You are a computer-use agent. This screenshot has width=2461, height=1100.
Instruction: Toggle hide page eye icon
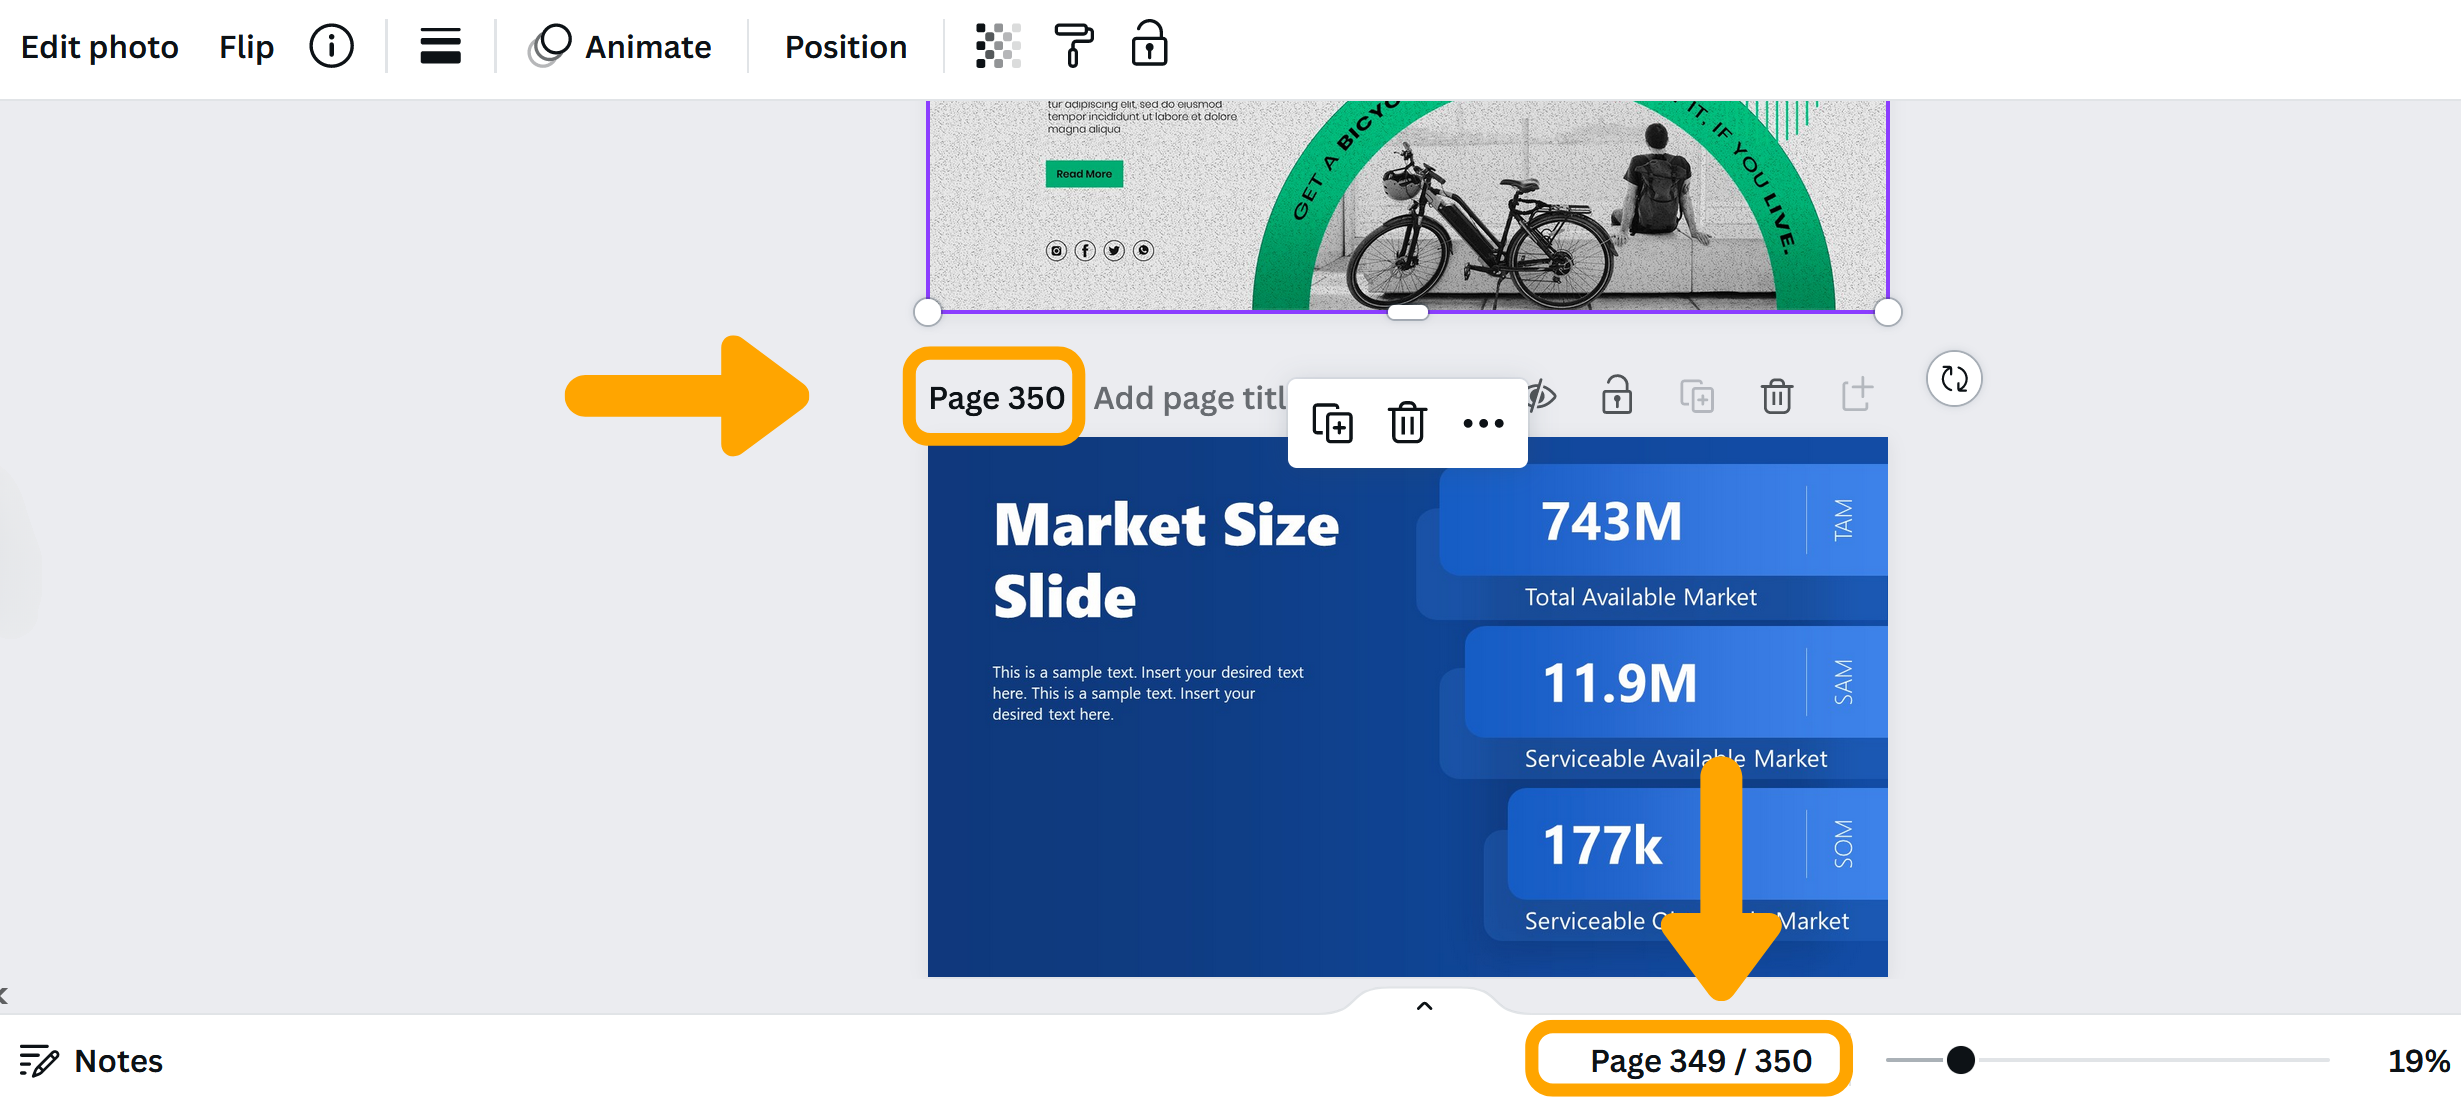[1543, 396]
